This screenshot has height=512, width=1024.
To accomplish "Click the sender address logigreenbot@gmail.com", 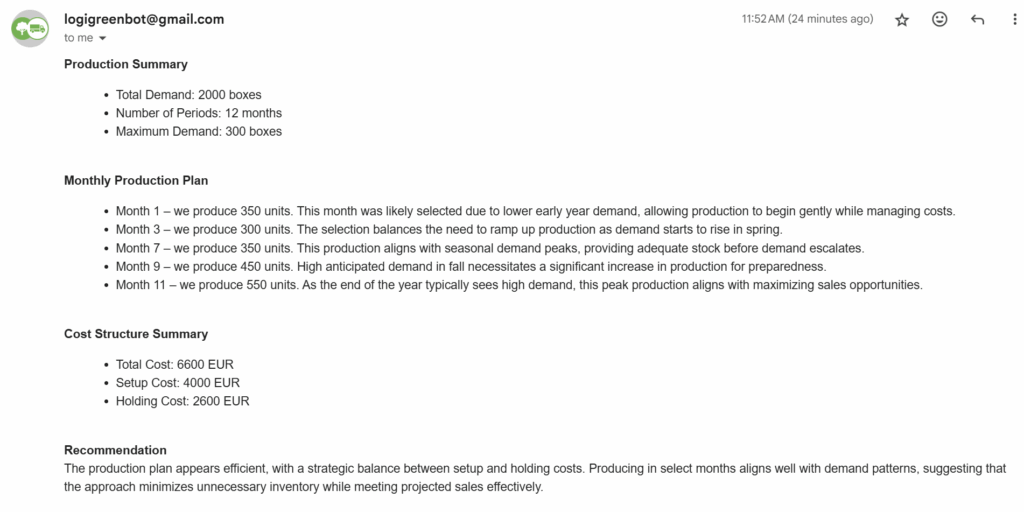I will [x=144, y=19].
